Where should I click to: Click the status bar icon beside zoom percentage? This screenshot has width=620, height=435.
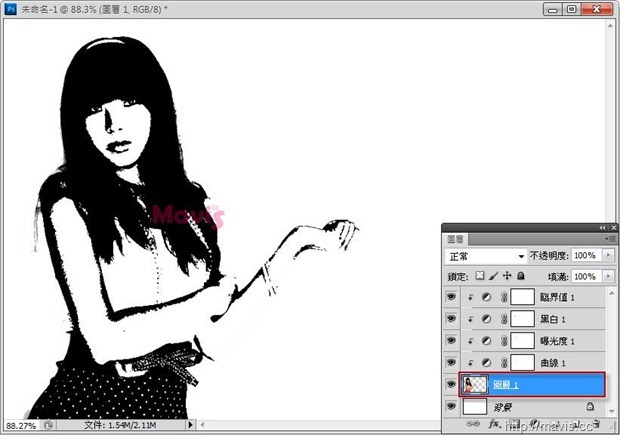click(48, 425)
